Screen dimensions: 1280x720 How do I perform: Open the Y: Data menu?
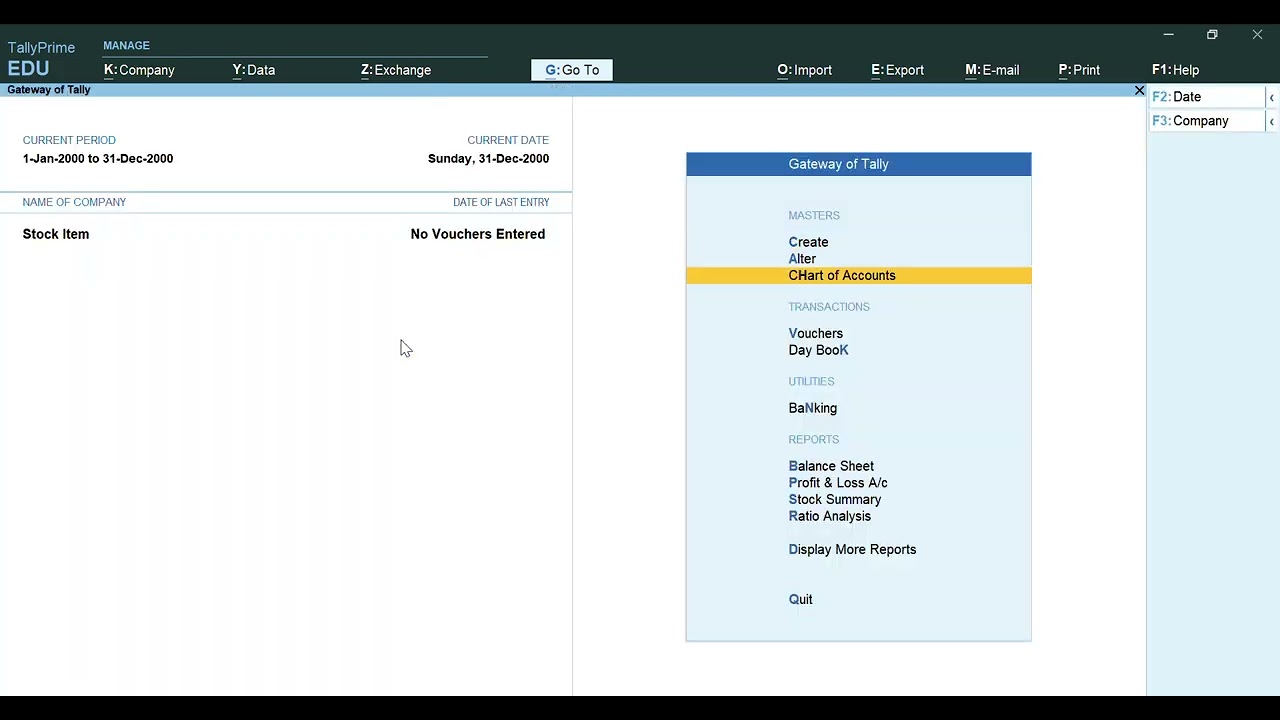click(x=254, y=70)
